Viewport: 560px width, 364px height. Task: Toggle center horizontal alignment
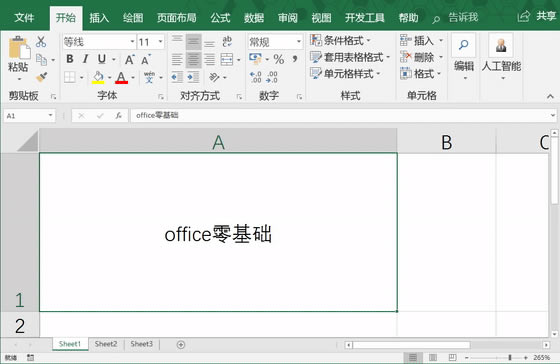[194, 60]
